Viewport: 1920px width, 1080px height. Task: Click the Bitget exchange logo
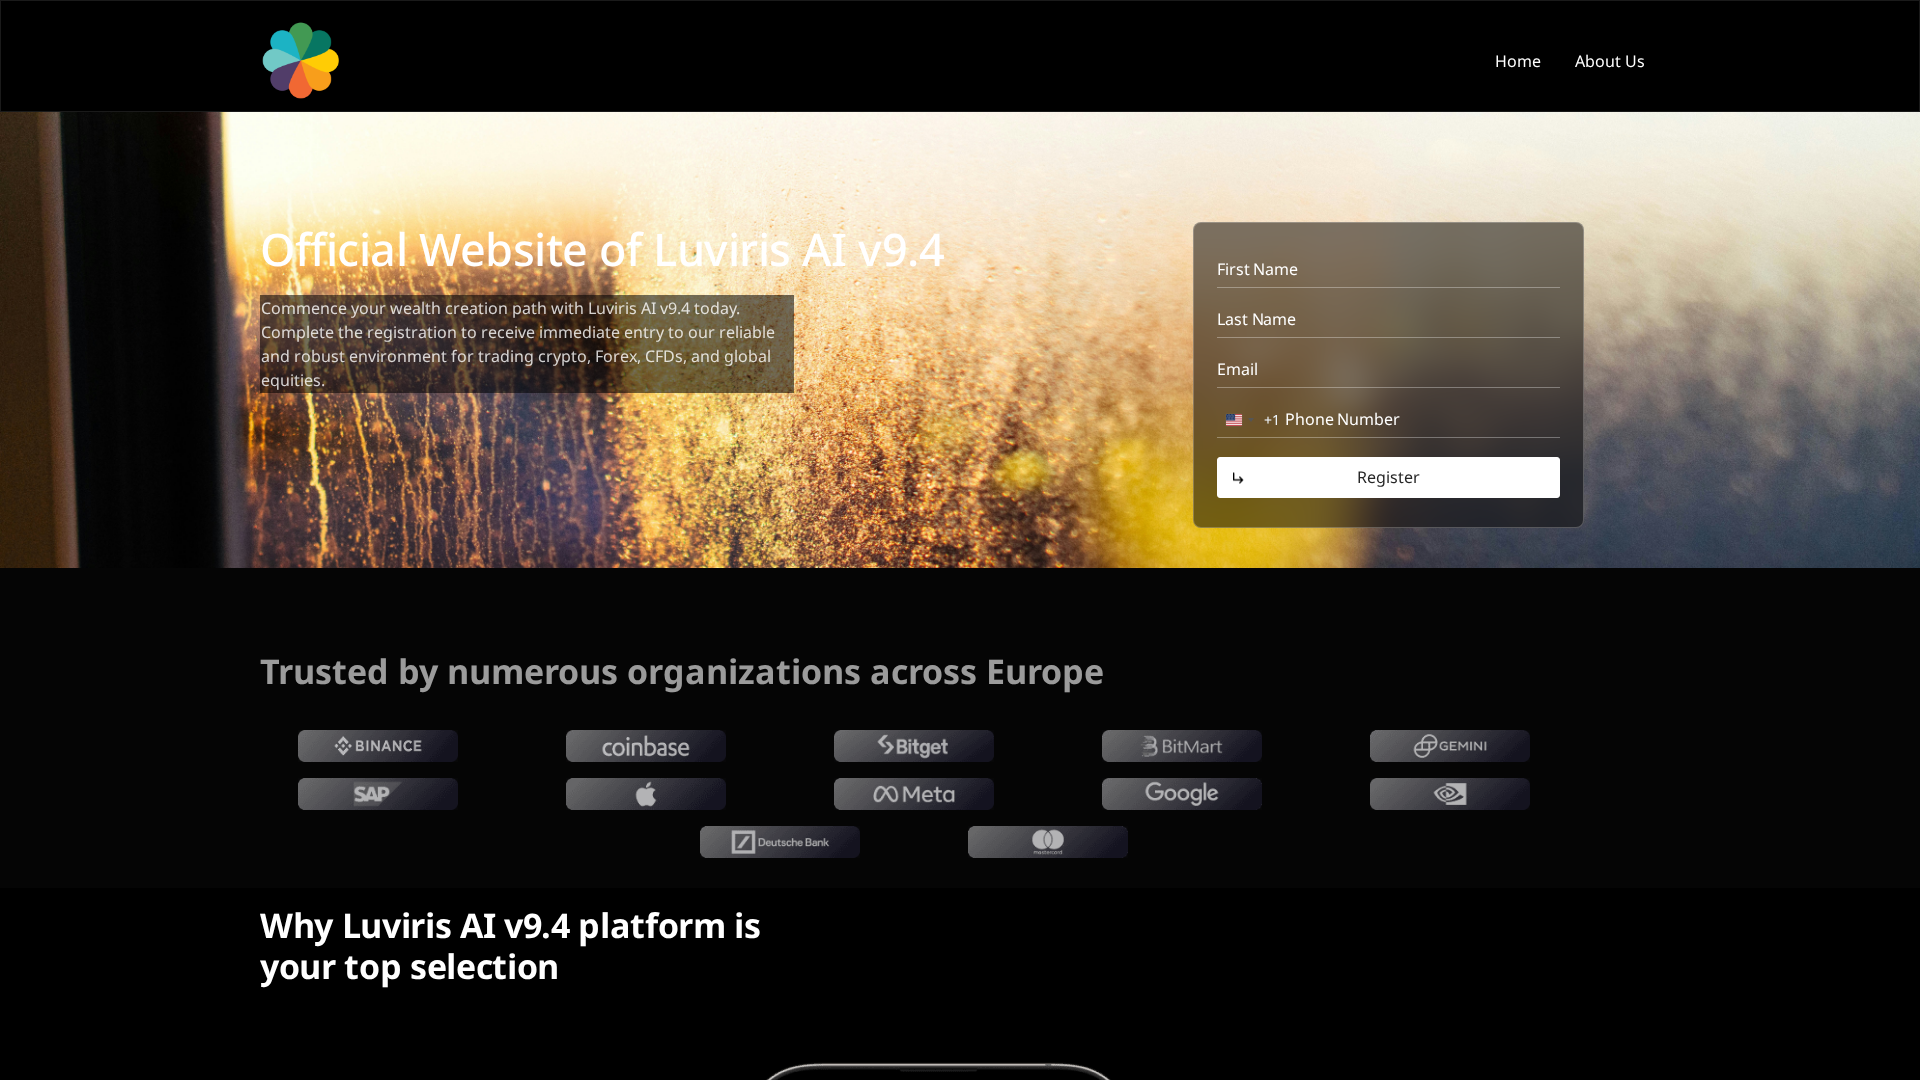tap(913, 745)
